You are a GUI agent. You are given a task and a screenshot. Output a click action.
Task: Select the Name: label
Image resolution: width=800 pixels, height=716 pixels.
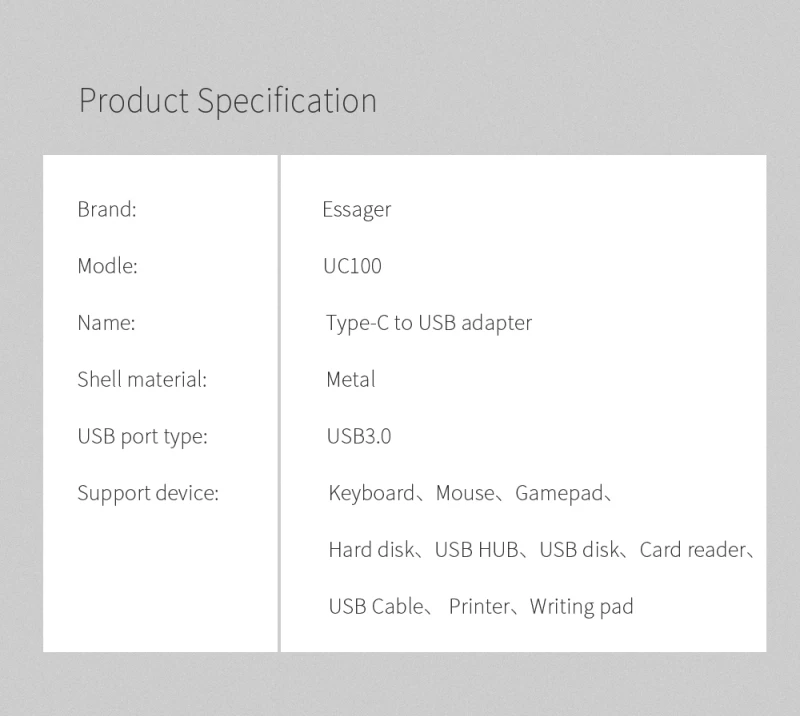(107, 323)
